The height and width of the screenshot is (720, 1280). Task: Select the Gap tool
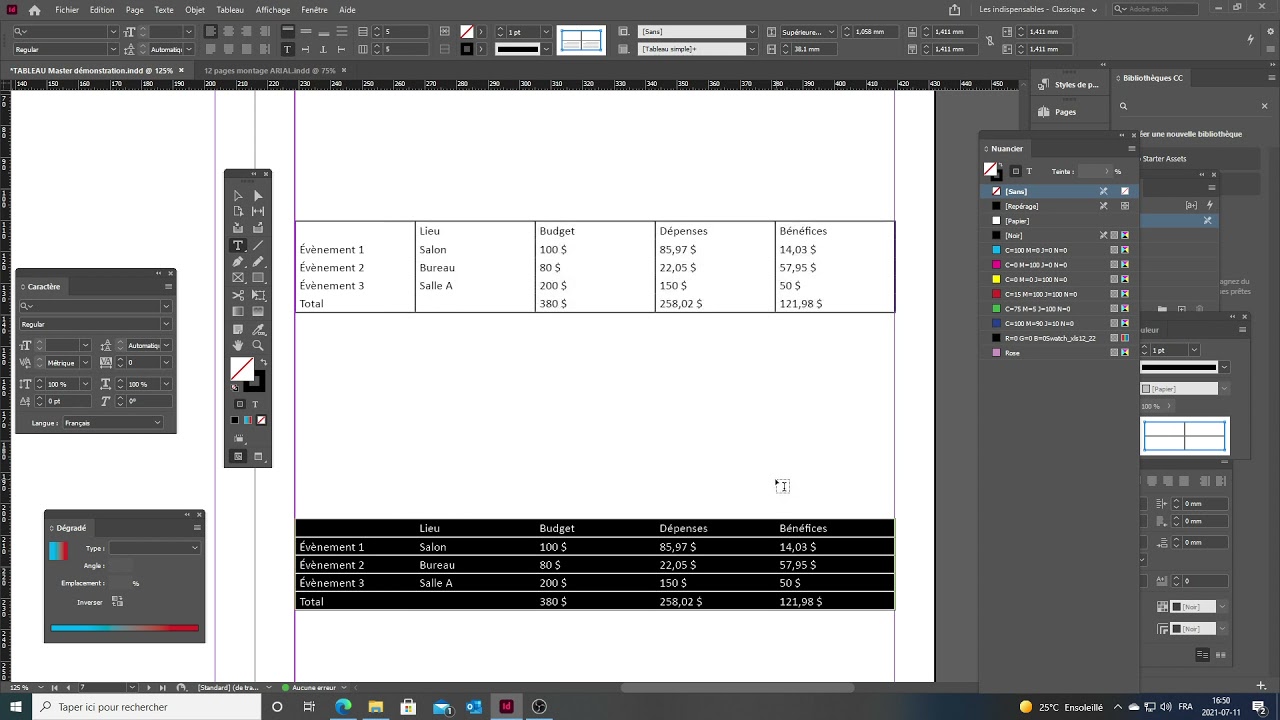coord(258,211)
